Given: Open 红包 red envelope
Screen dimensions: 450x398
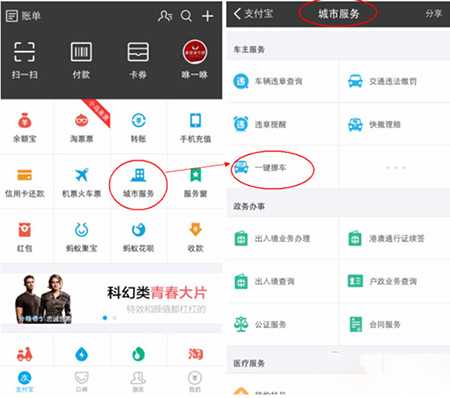Looking at the screenshot, I should (24, 237).
